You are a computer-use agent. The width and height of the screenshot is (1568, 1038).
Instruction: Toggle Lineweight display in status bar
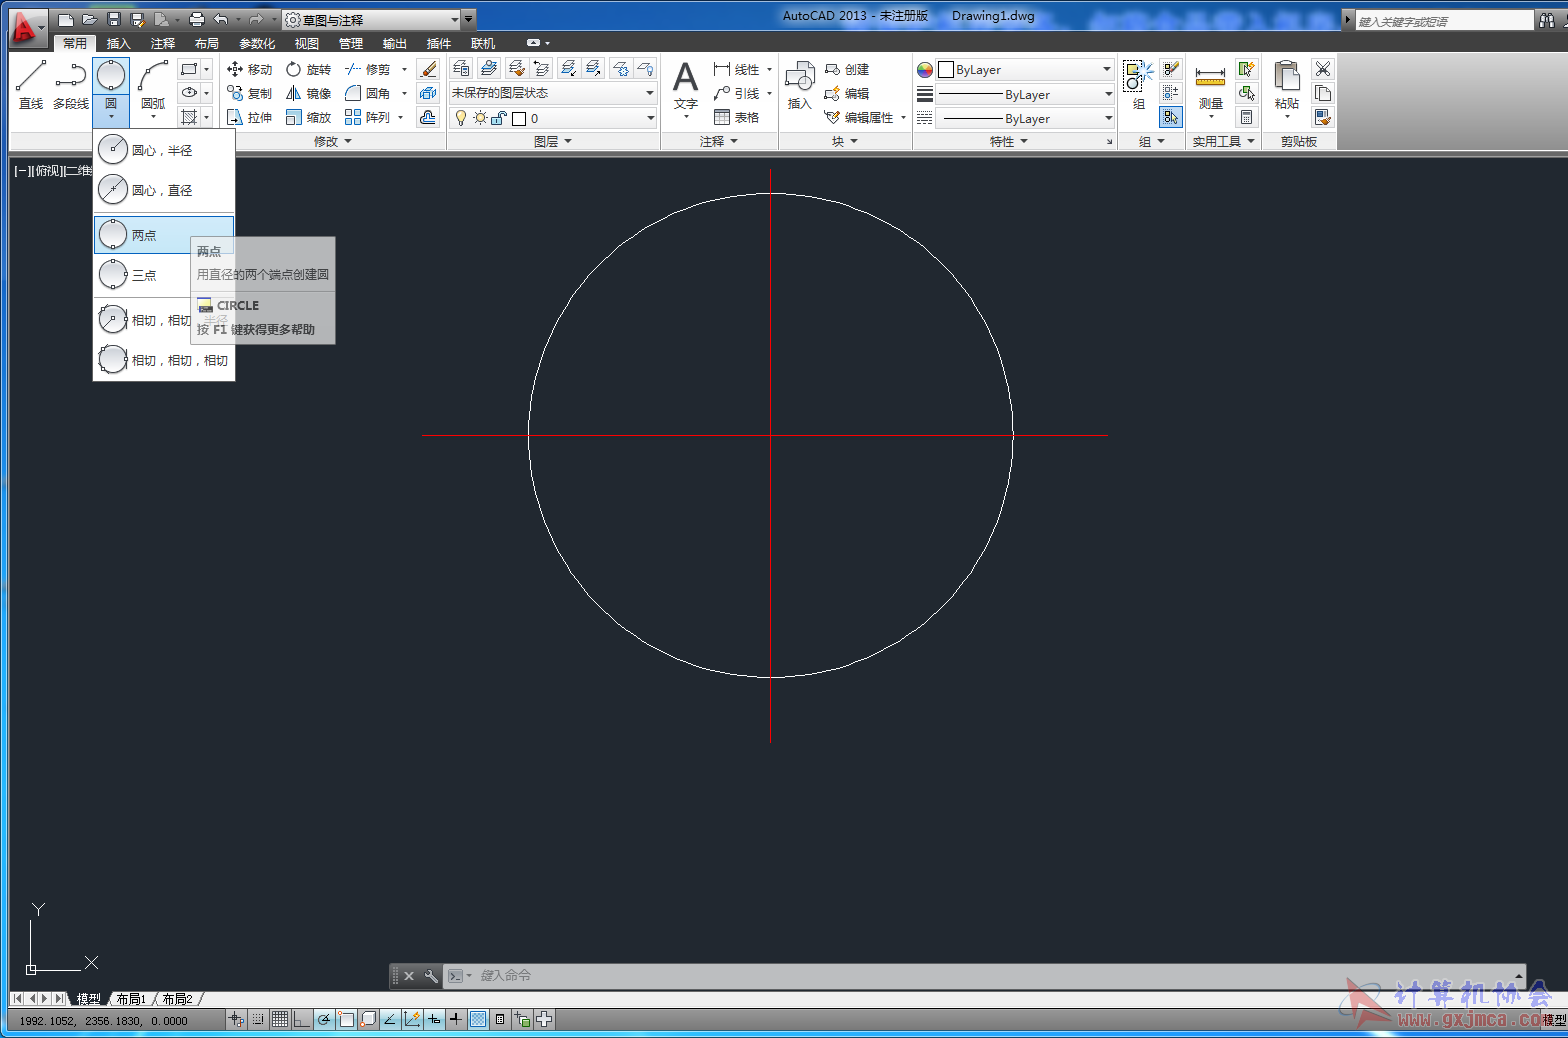coord(456,1019)
